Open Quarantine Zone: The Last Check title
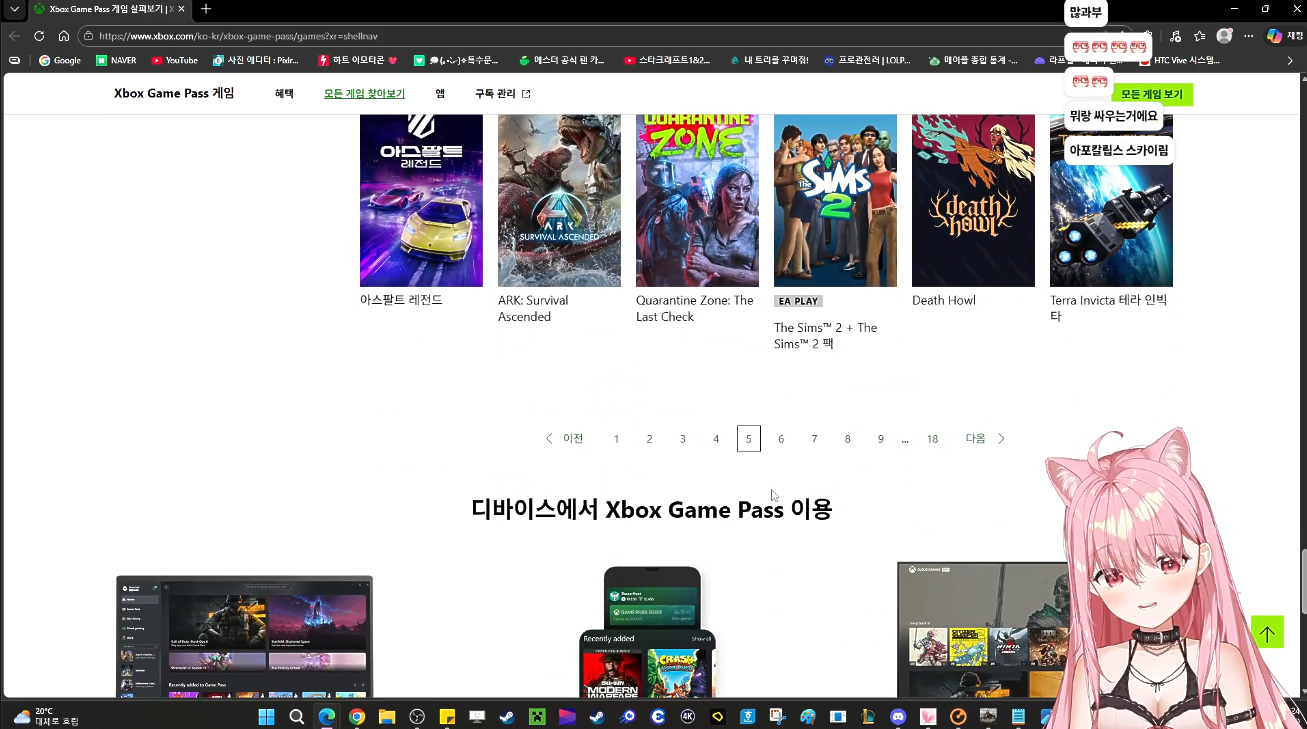This screenshot has height=729, width=1307. [695, 308]
